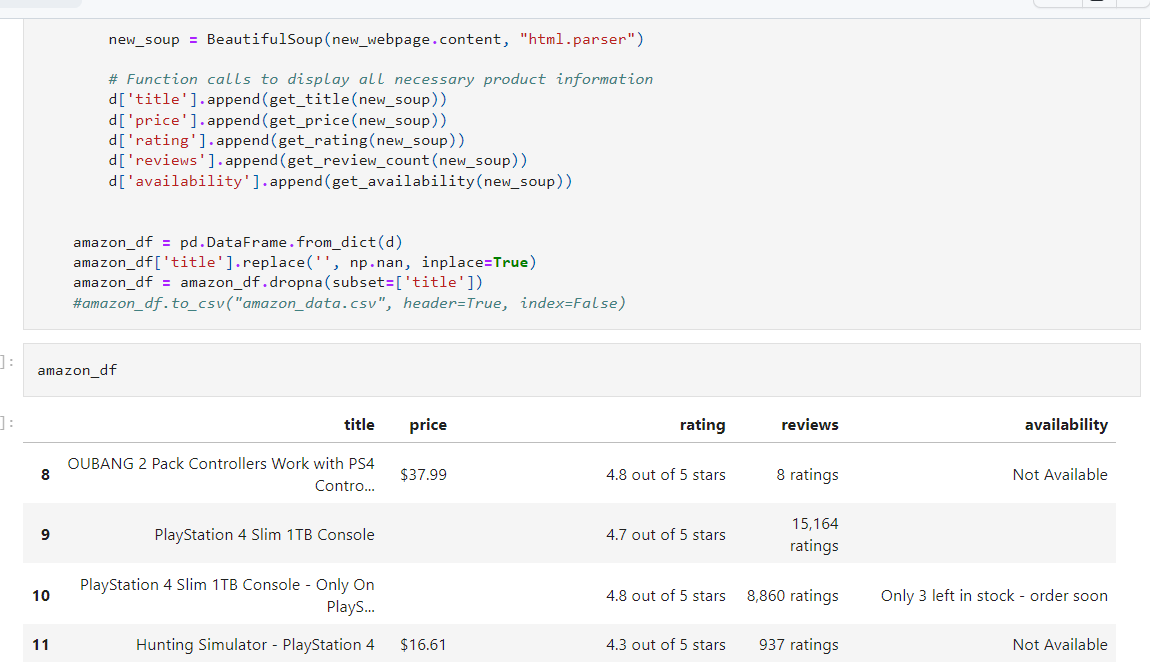Select row index 10 in the table
The height and width of the screenshot is (663, 1150).
pyautogui.click(x=41, y=596)
